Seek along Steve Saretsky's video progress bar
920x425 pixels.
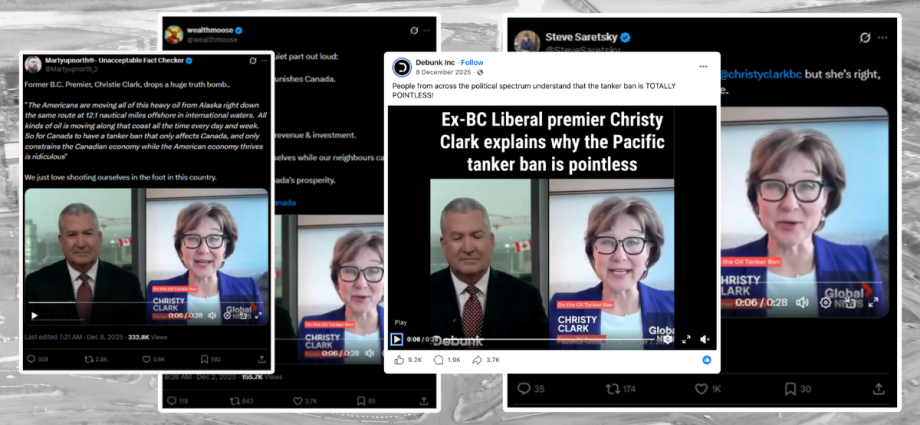point(803,283)
